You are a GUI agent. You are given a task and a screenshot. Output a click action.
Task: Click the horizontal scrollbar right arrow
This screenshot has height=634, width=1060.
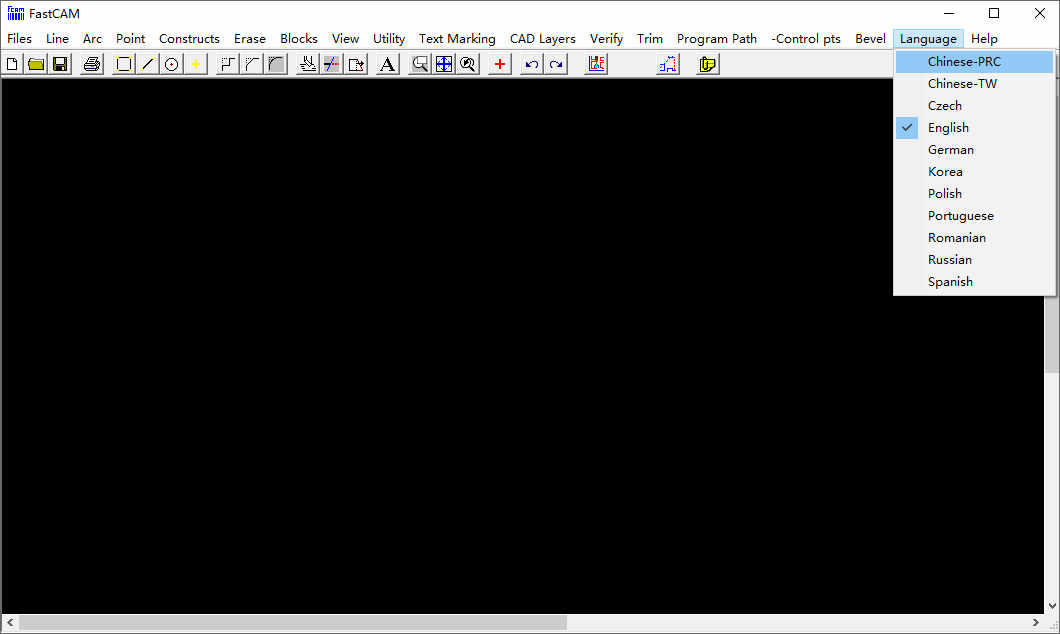1036,622
